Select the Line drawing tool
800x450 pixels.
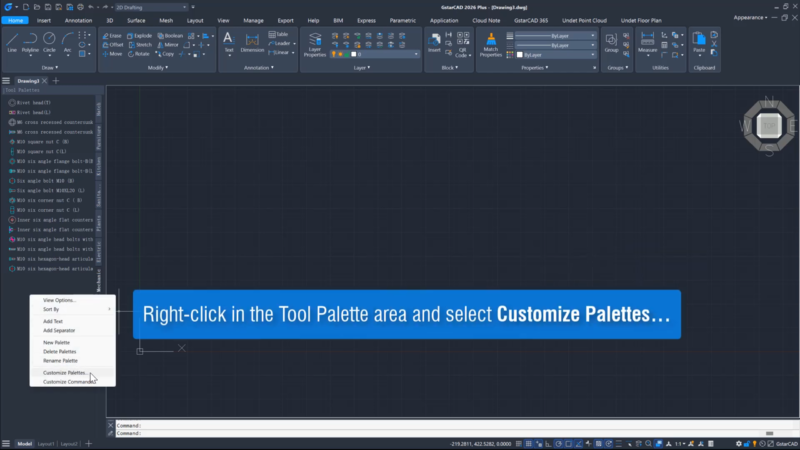pyautogui.click(x=12, y=41)
